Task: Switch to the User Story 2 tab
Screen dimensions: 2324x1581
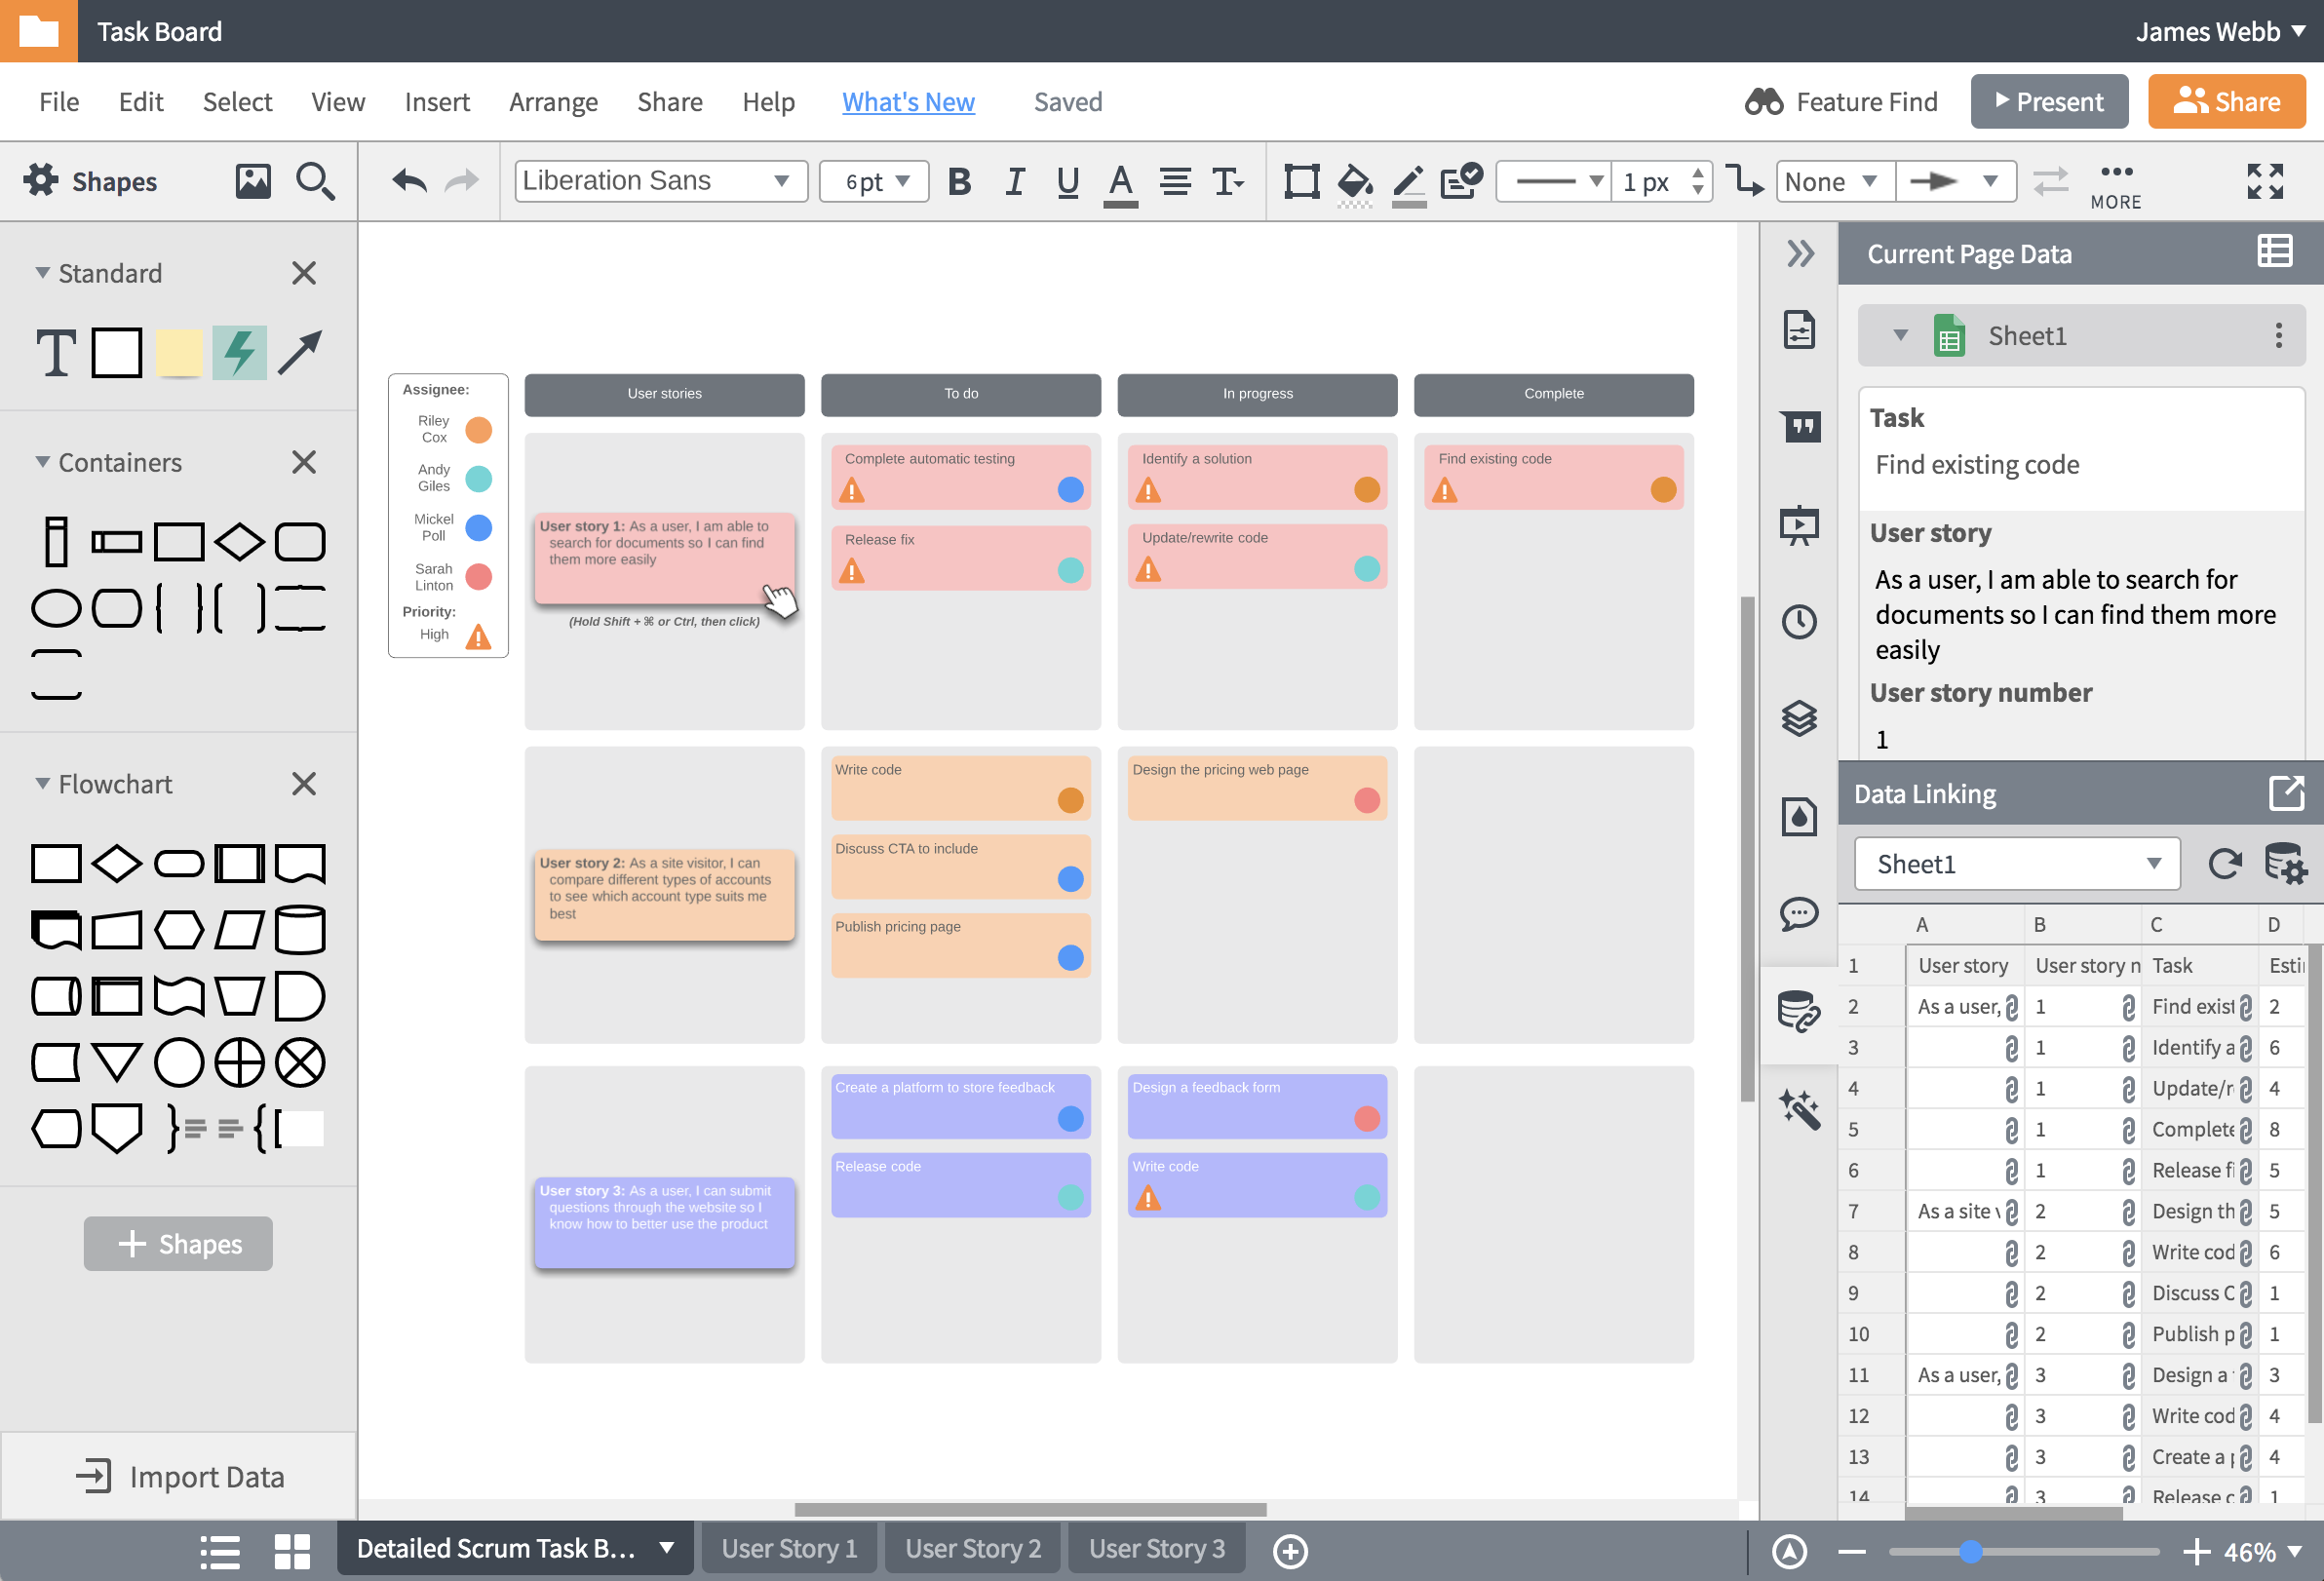Action: tap(972, 1549)
